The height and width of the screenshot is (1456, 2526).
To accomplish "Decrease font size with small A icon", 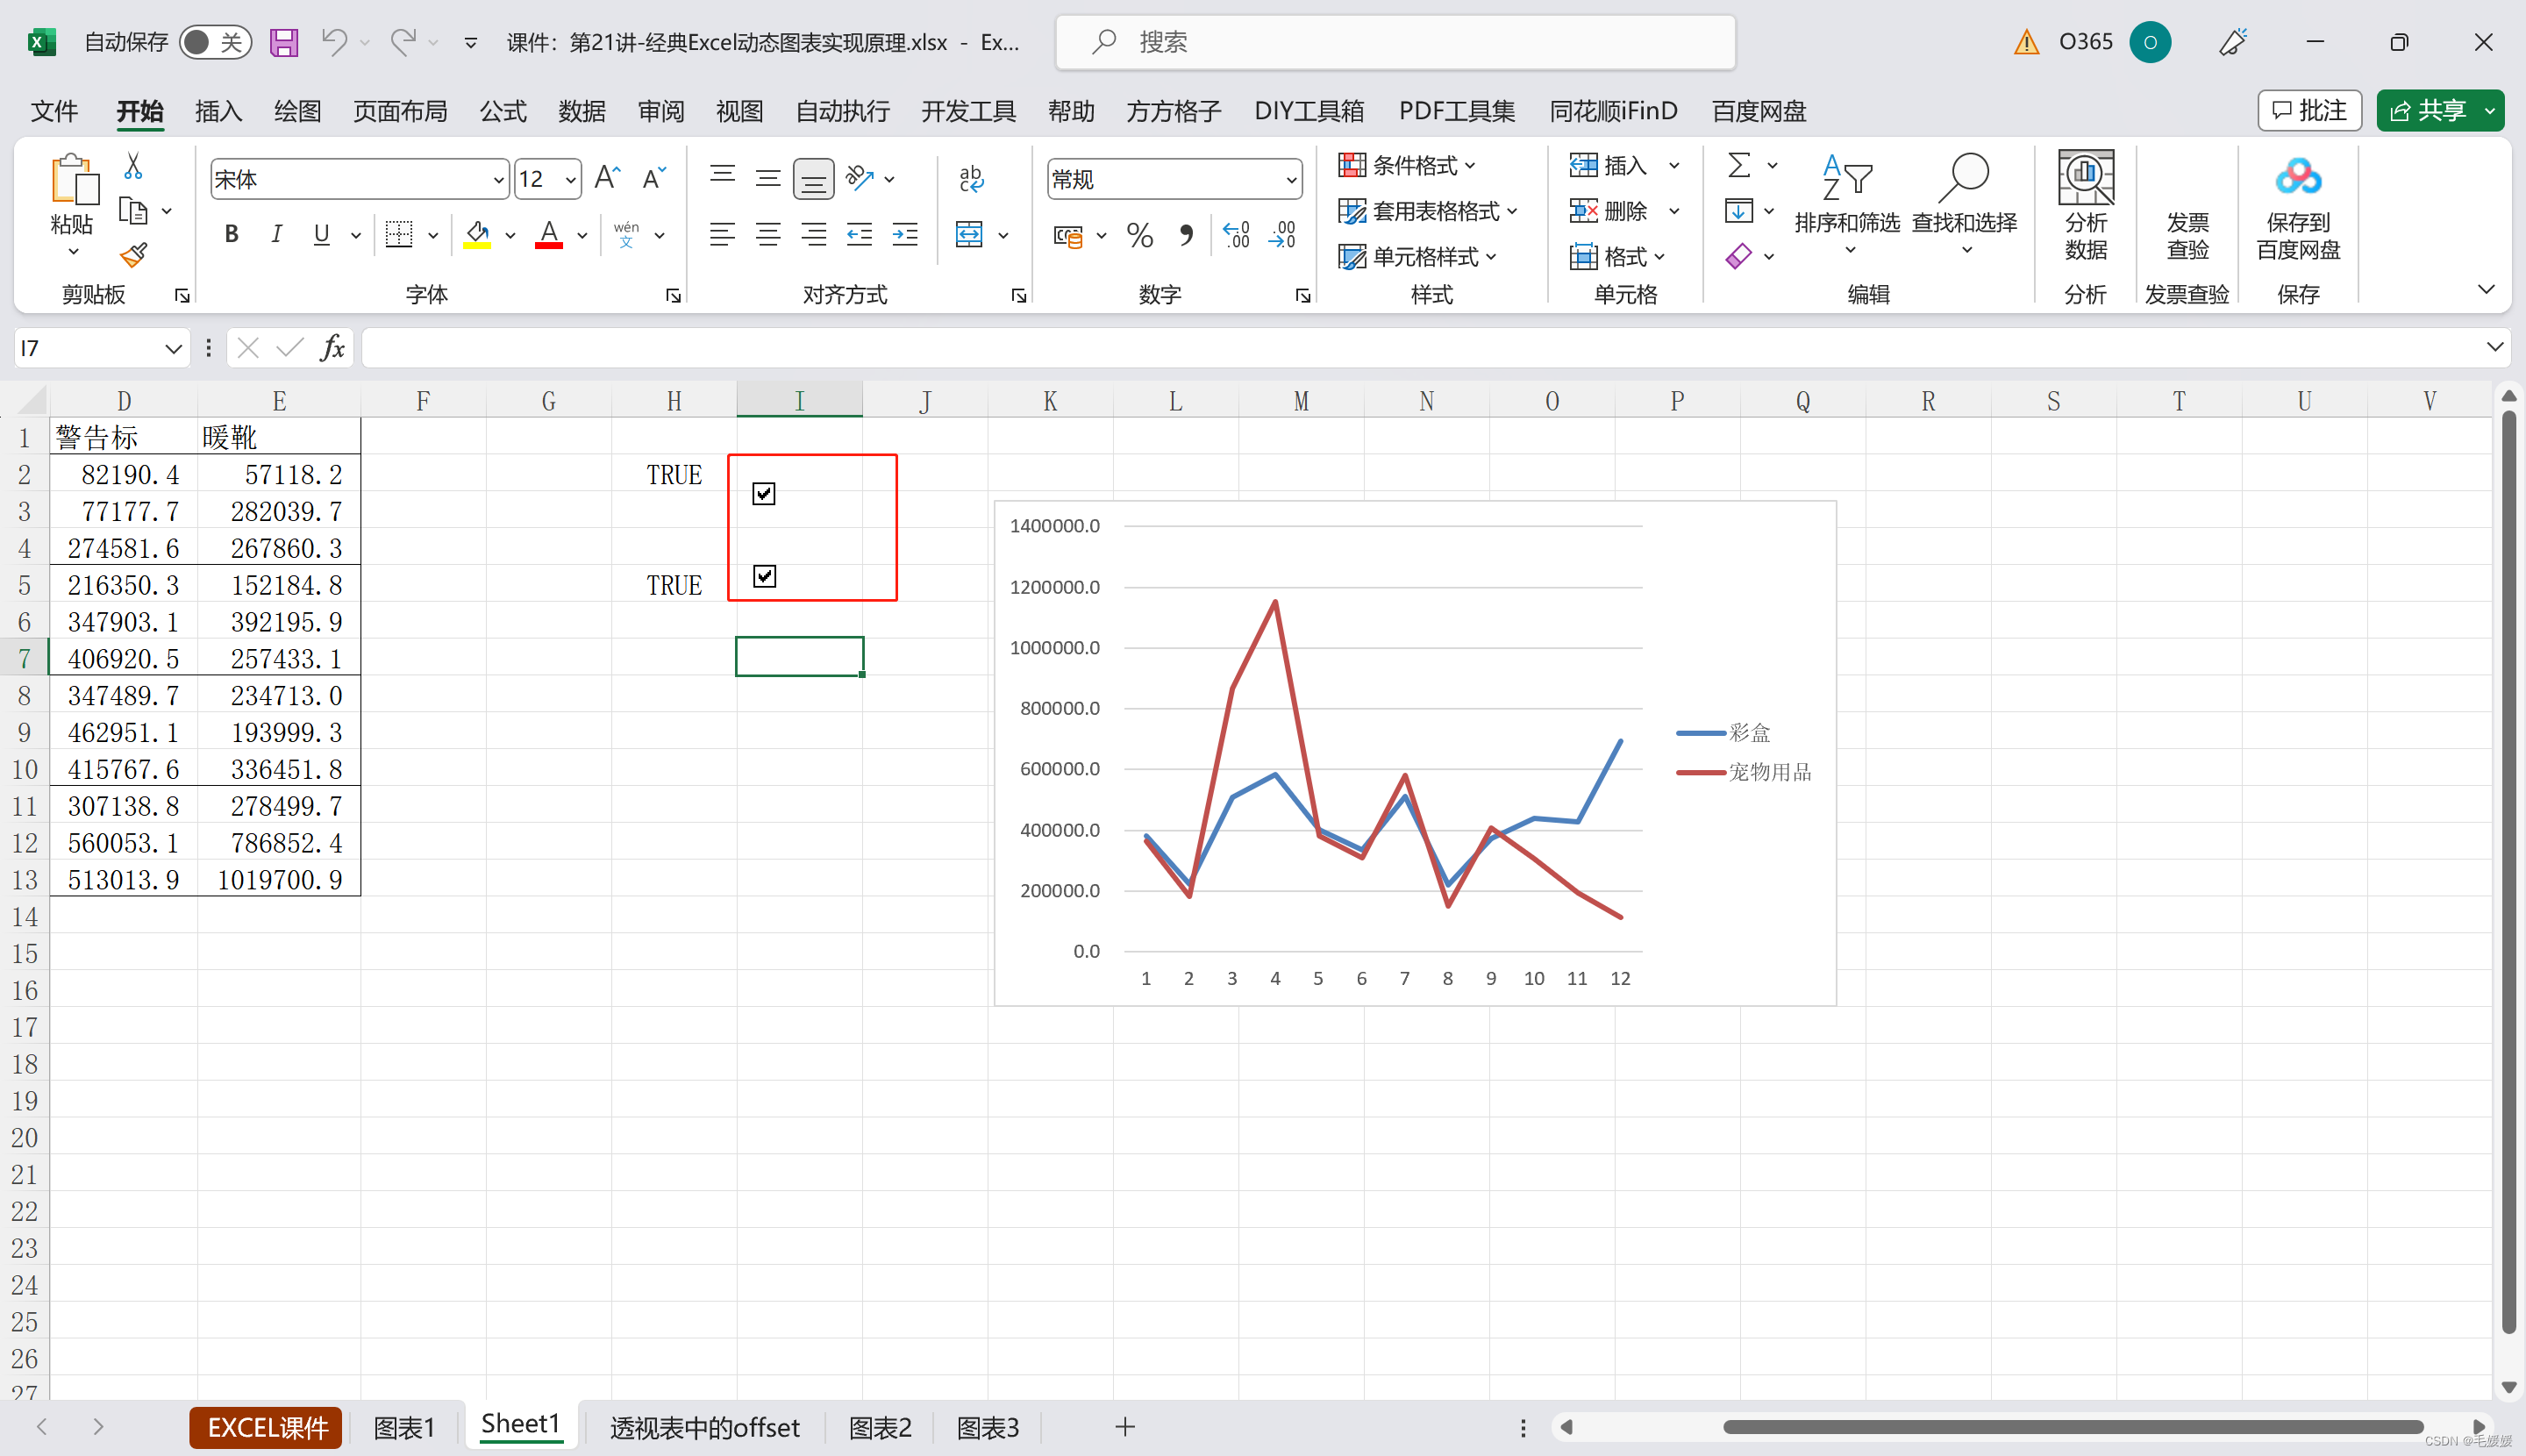I will coord(654,178).
